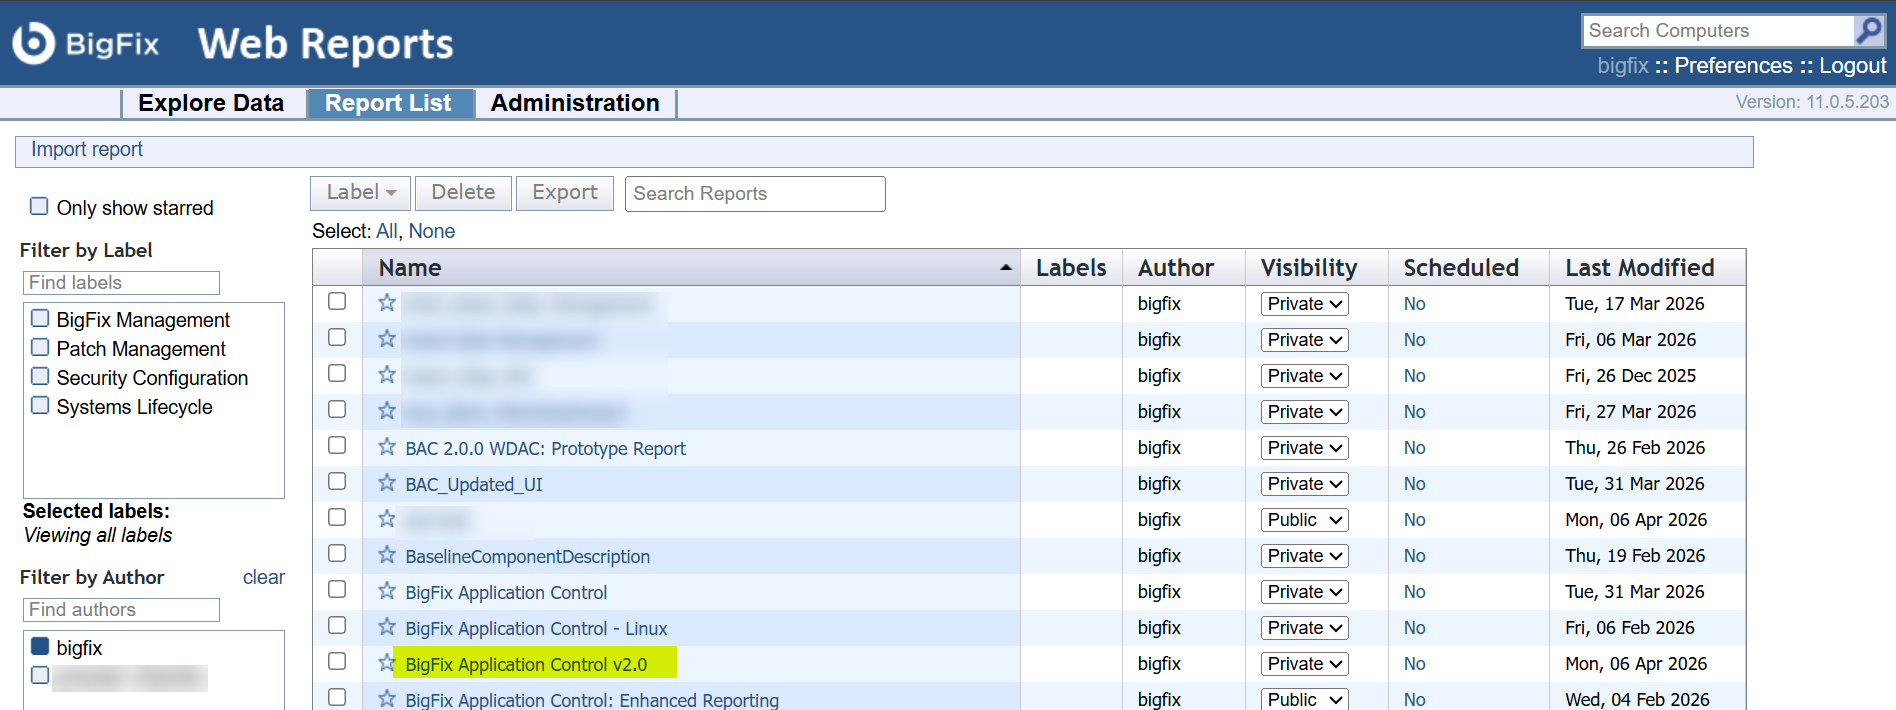Toggle Only show starred checkbox
The height and width of the screenshot is (710, 1896).
click(39, 206)
